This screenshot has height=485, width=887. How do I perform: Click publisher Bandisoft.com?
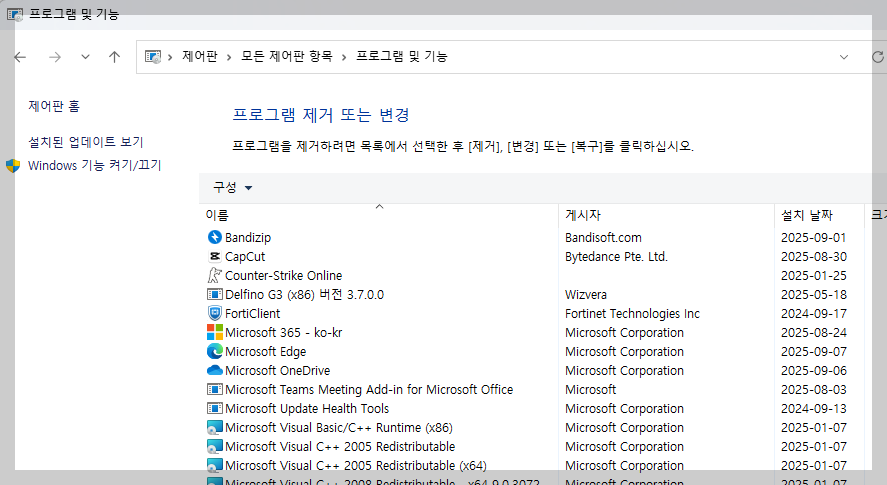(x=603, y=238)
